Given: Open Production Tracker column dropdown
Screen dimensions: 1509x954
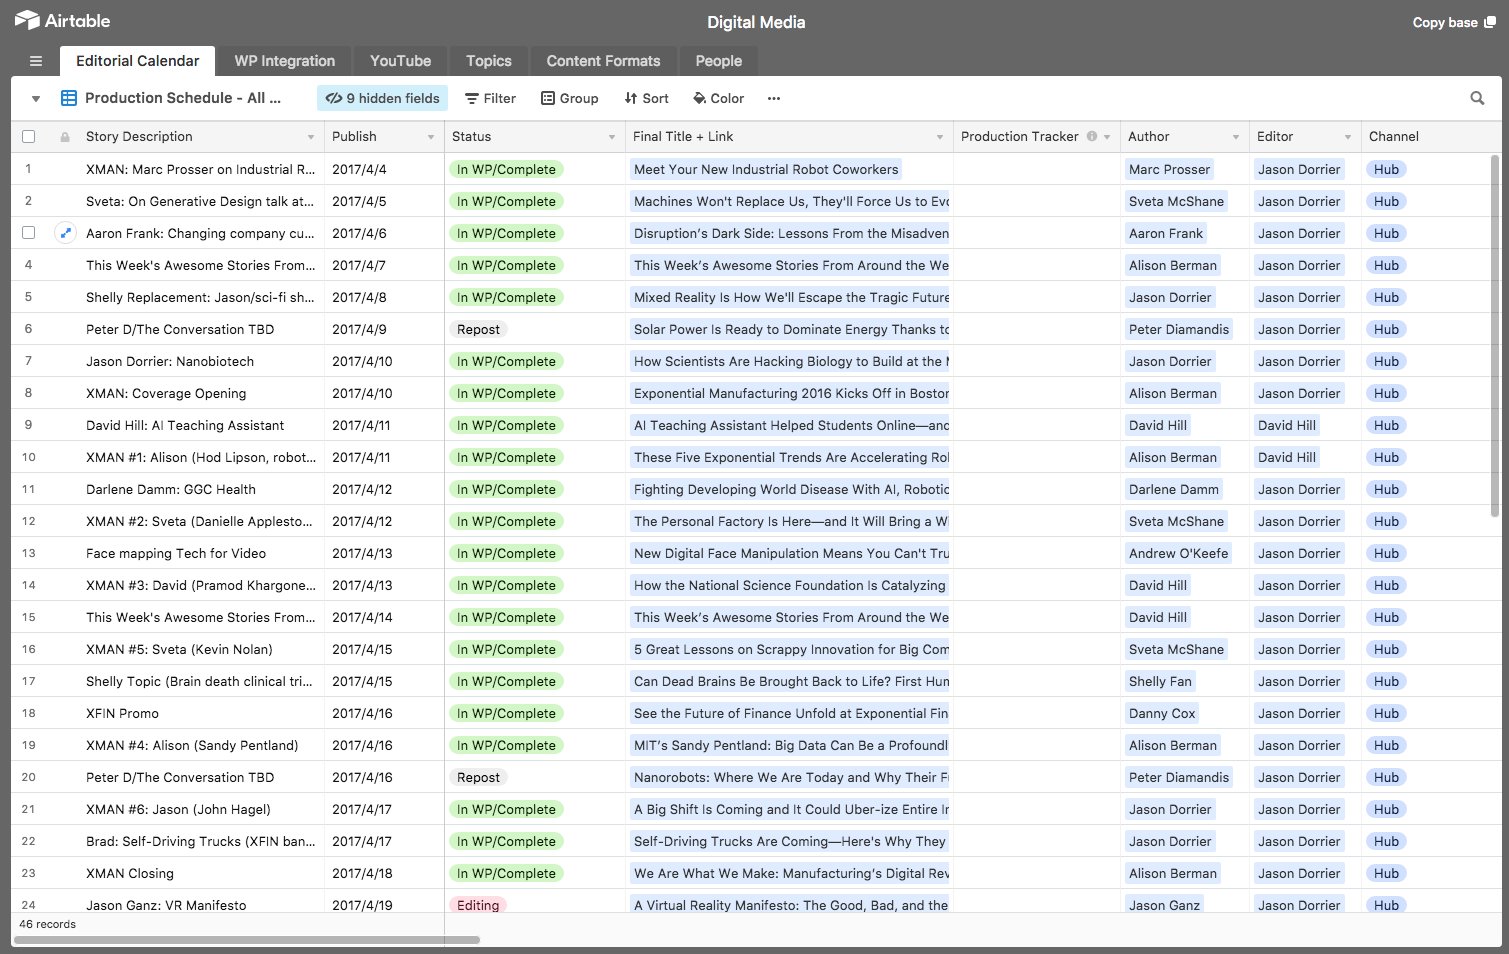Looking at the screenshot, I should click(x=1107, y=137).
